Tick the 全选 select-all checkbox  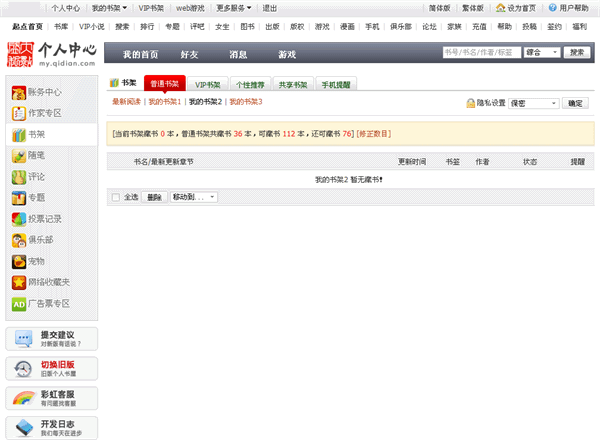pos(116,197)
